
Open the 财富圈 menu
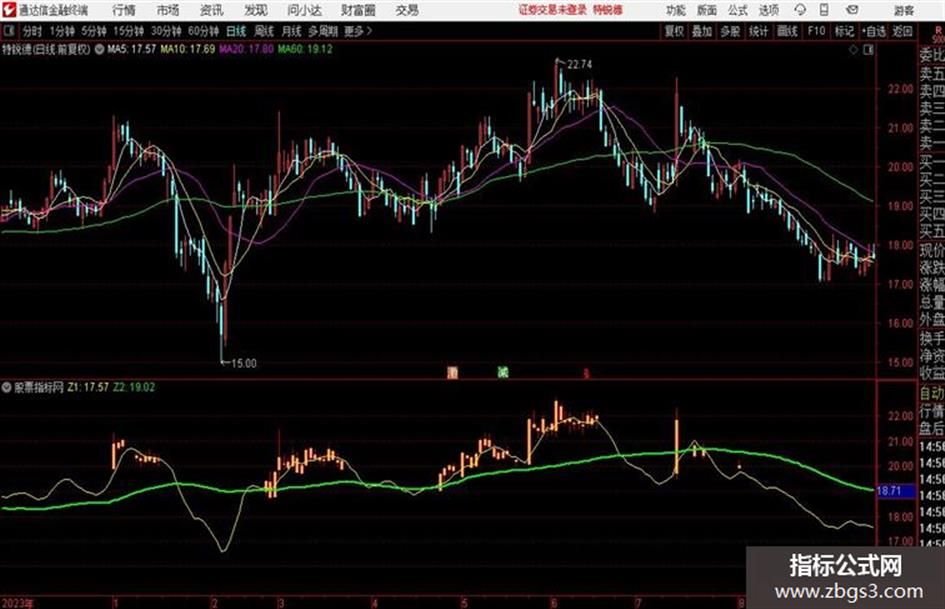(x=358, y=10)
